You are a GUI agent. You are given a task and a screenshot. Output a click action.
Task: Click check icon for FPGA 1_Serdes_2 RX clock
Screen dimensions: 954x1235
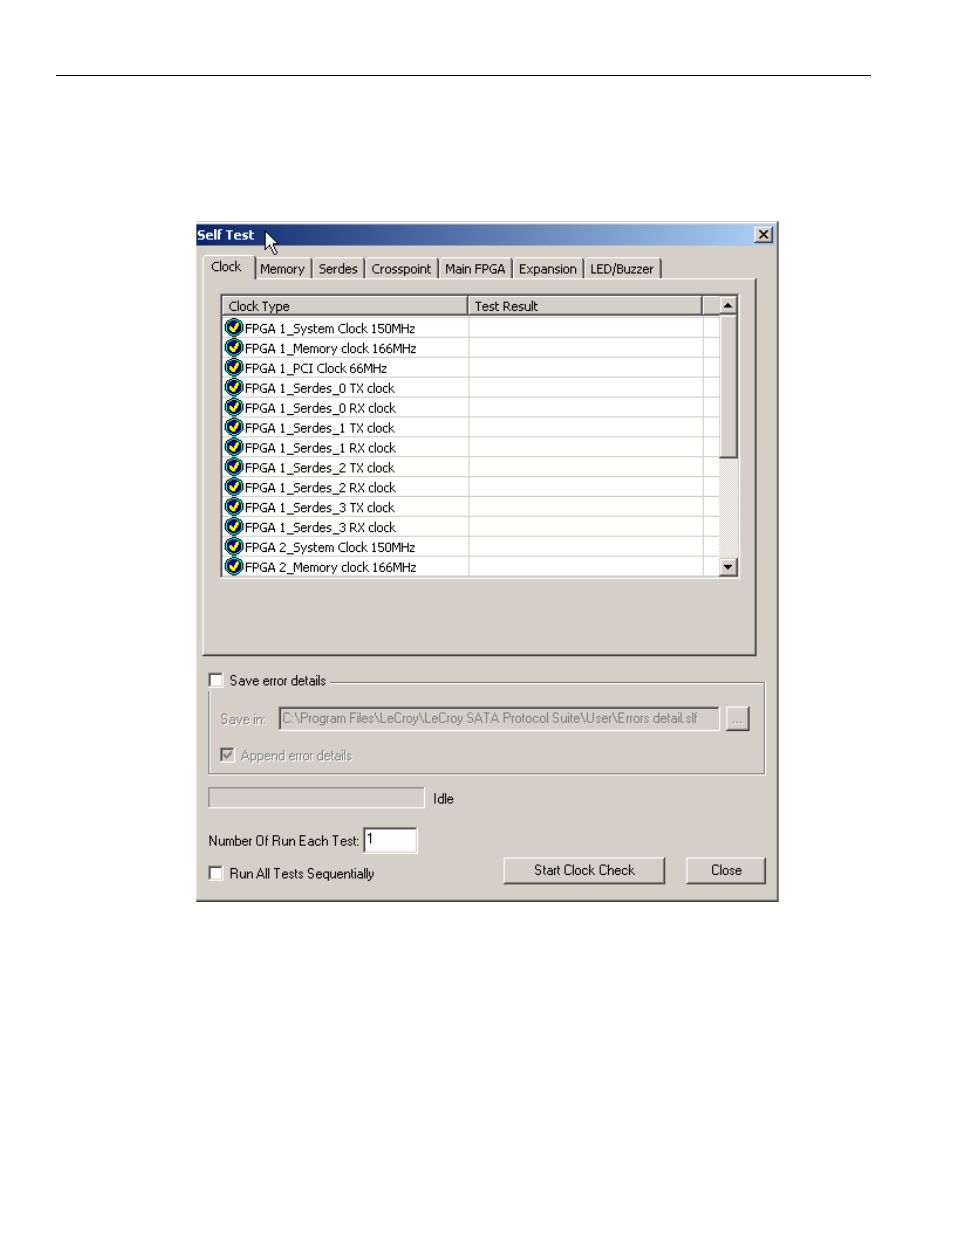(x=234, y=488)
